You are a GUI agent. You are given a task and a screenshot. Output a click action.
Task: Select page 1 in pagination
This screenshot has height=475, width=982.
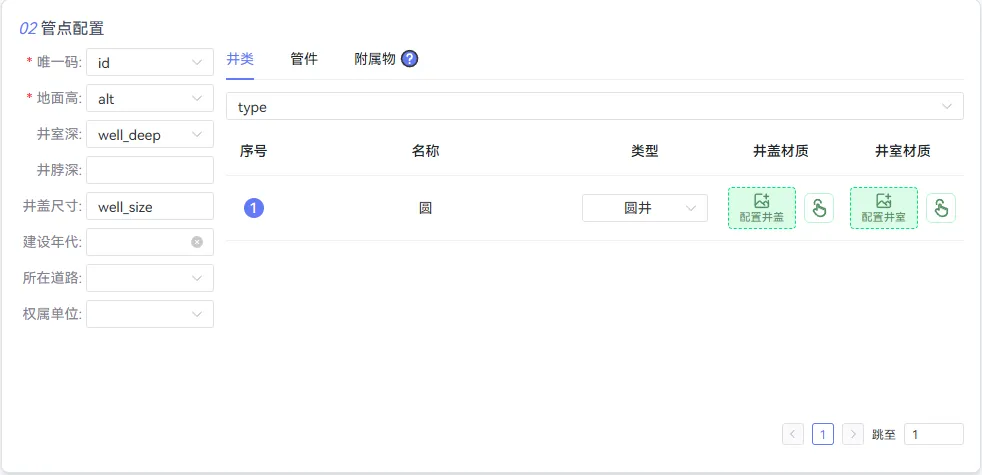[823, 434]
